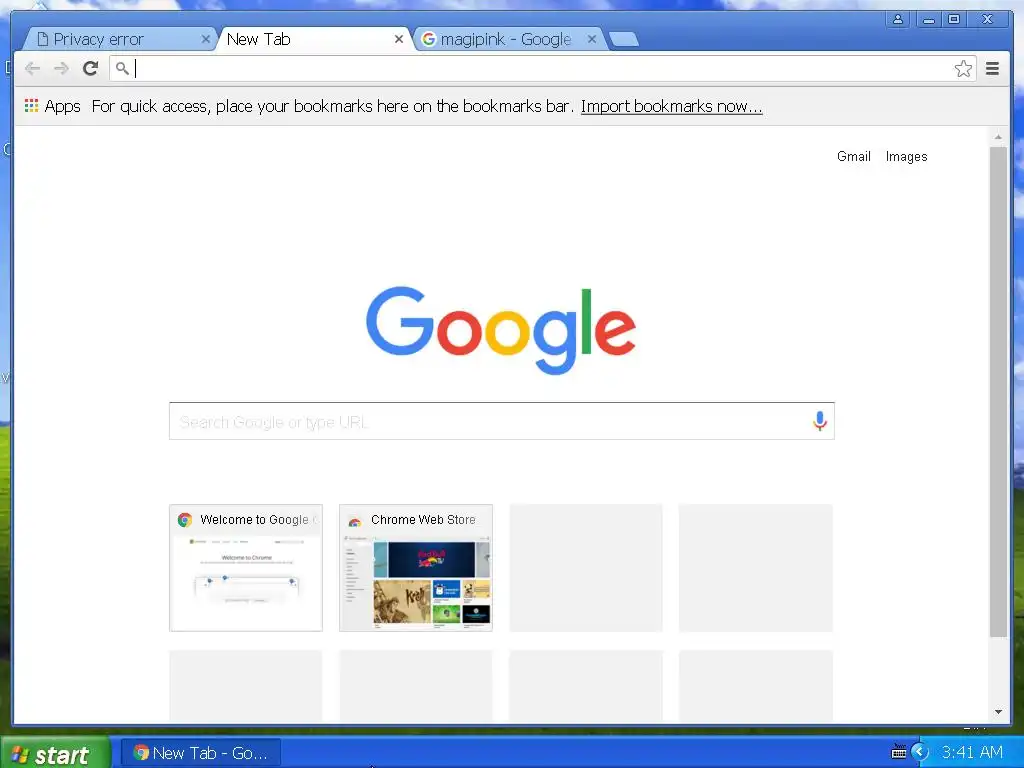Bookmark this page with the star icon
The image size is (1024, 768).
pos(963,69)
